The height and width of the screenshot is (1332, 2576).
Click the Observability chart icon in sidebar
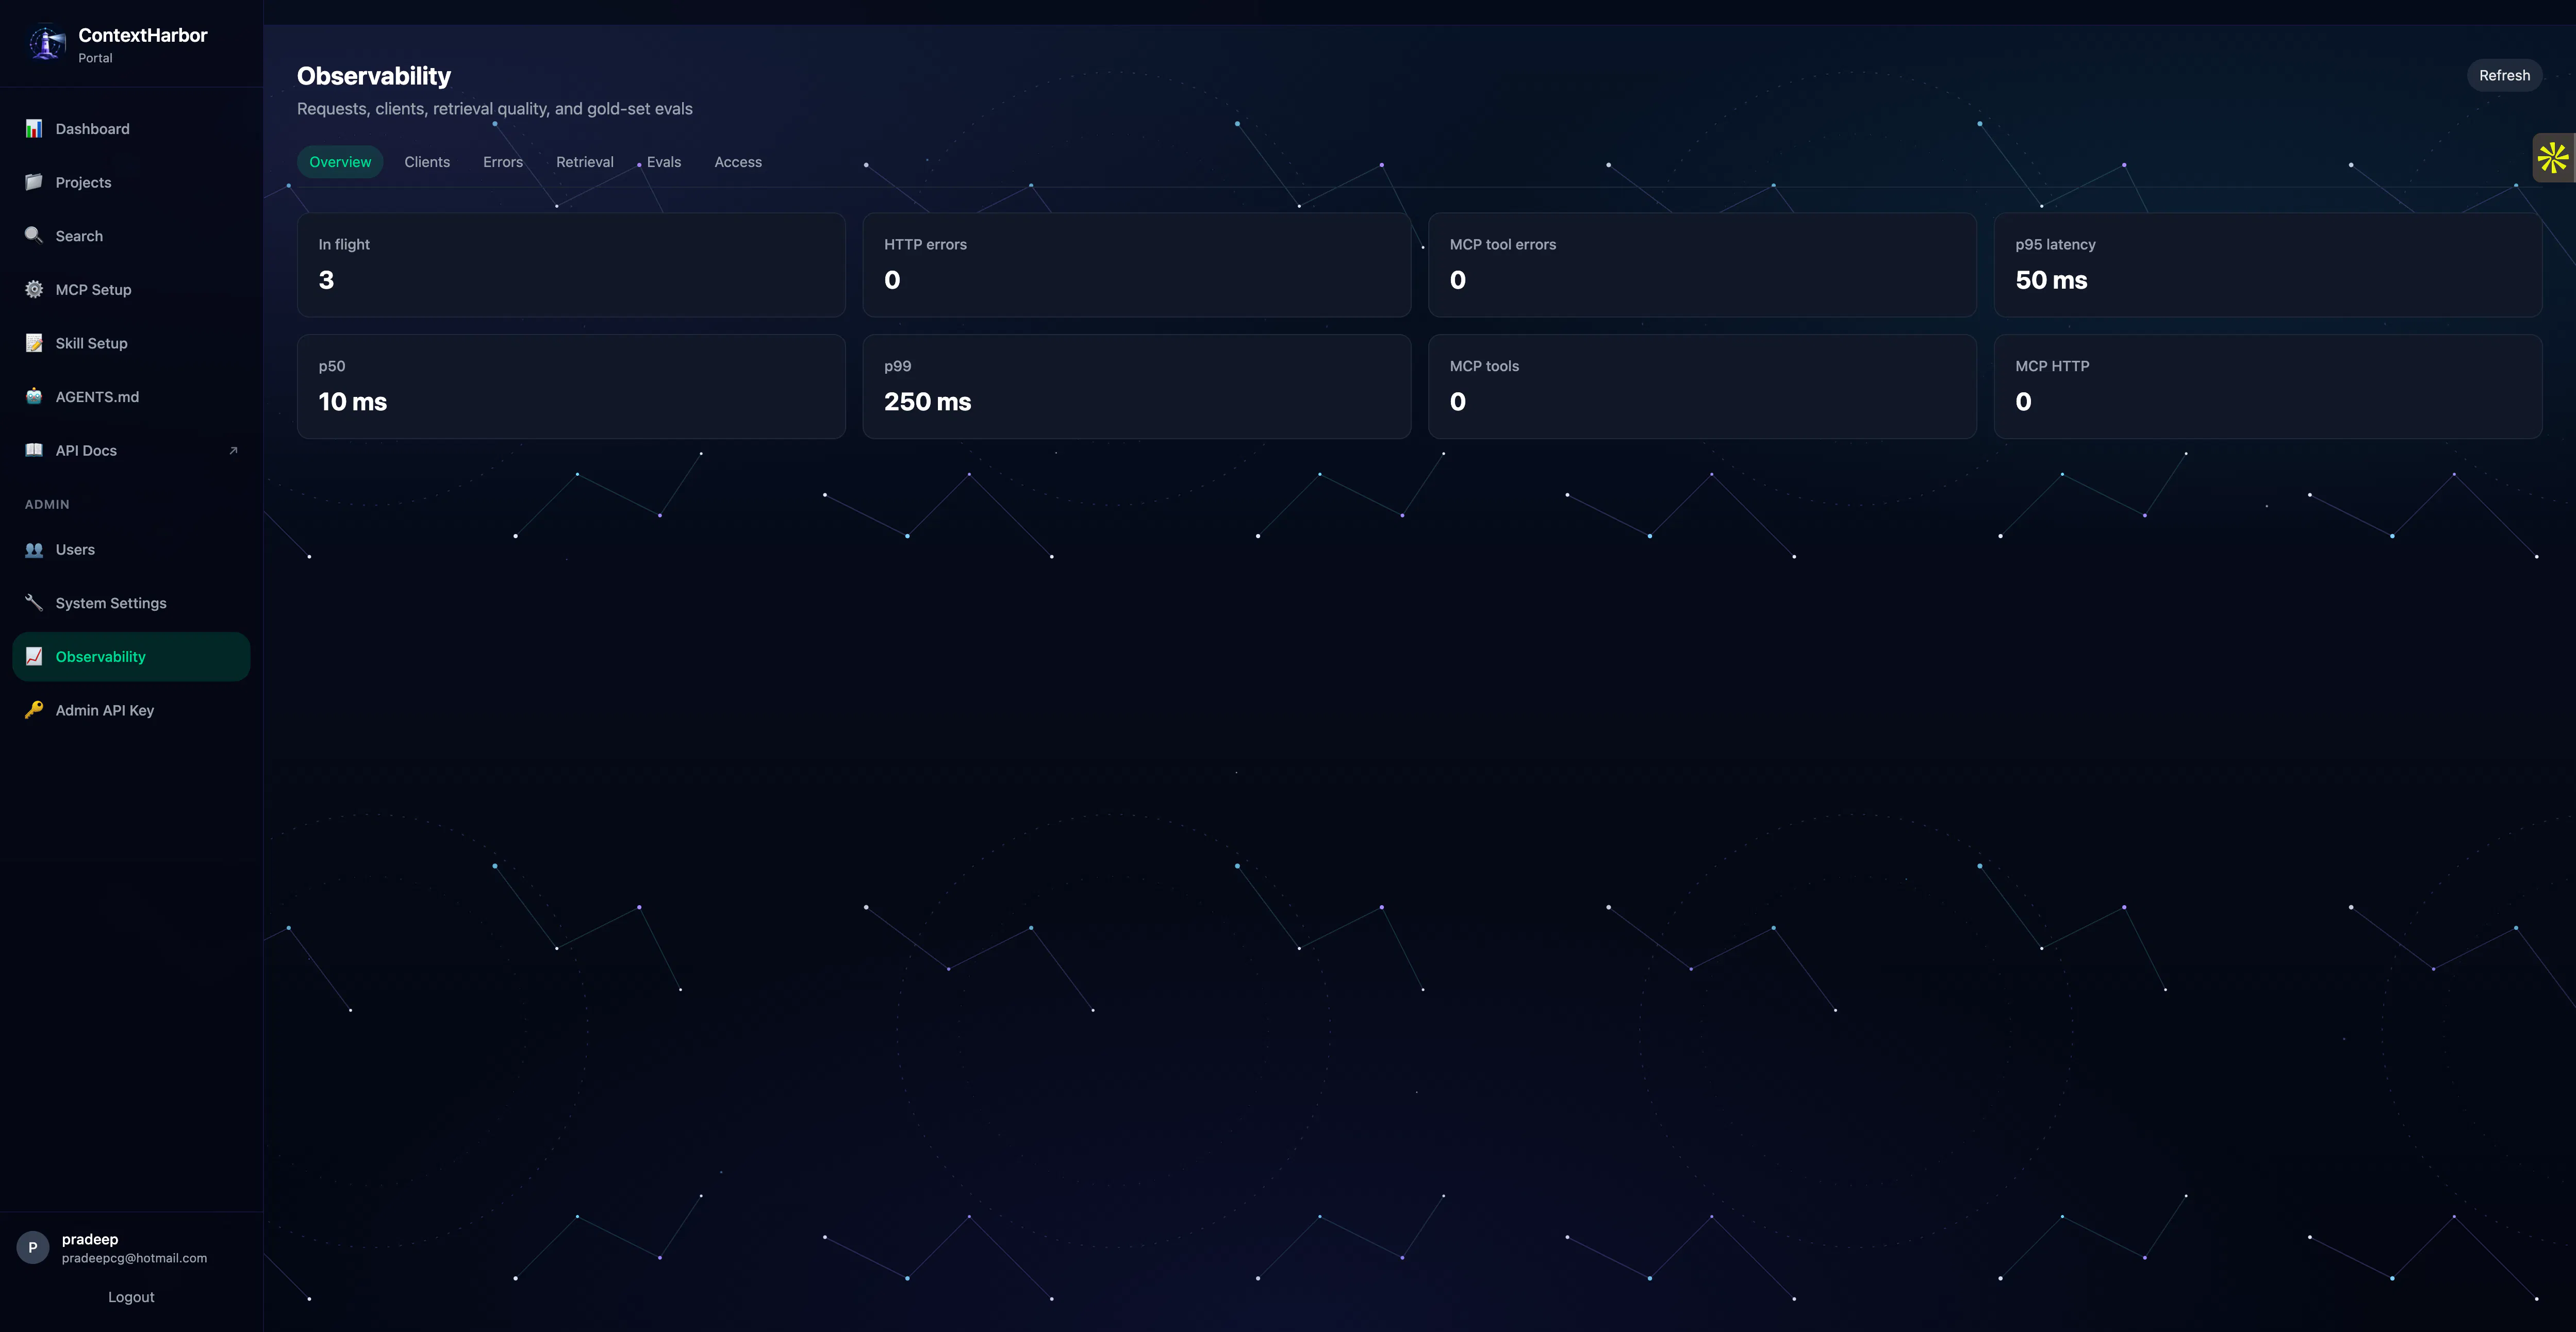34,656
